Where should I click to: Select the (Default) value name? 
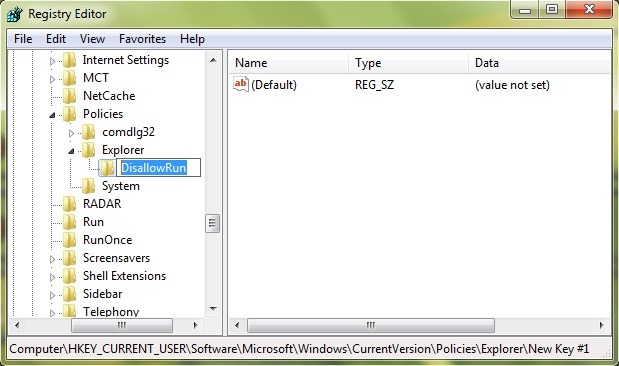coord(274,85)
